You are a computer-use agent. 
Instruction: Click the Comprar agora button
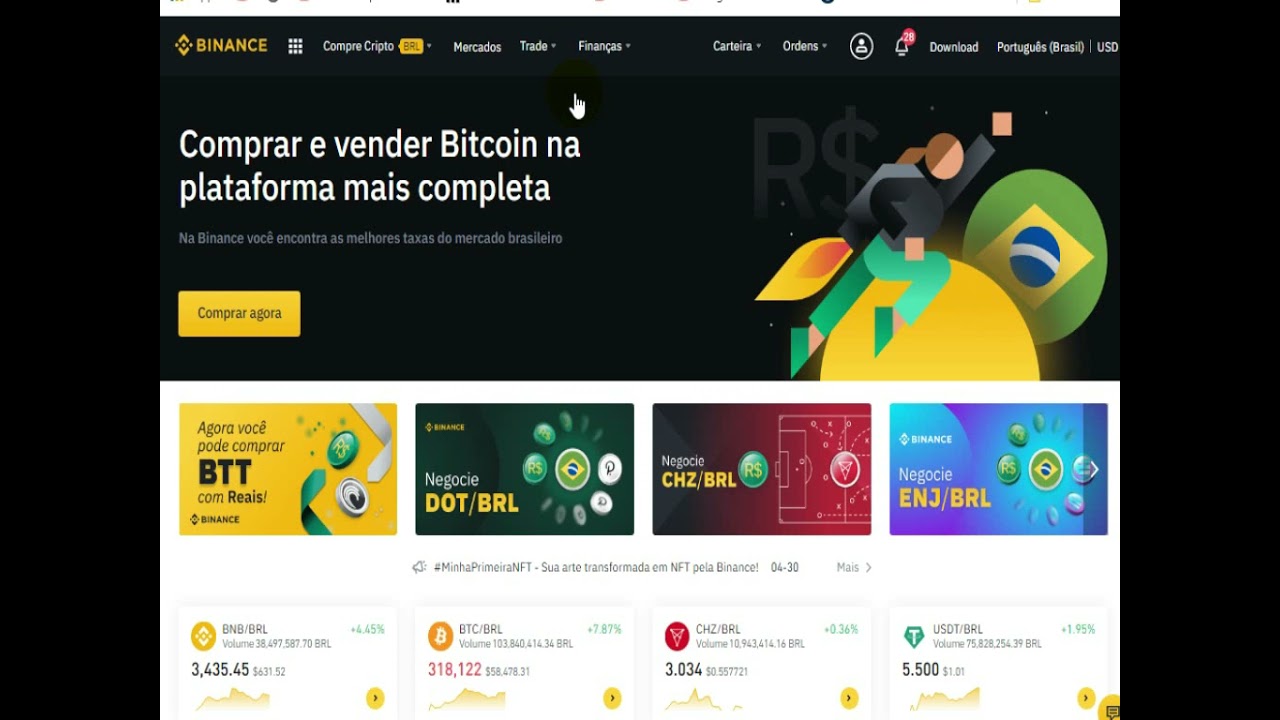[239, 313]
